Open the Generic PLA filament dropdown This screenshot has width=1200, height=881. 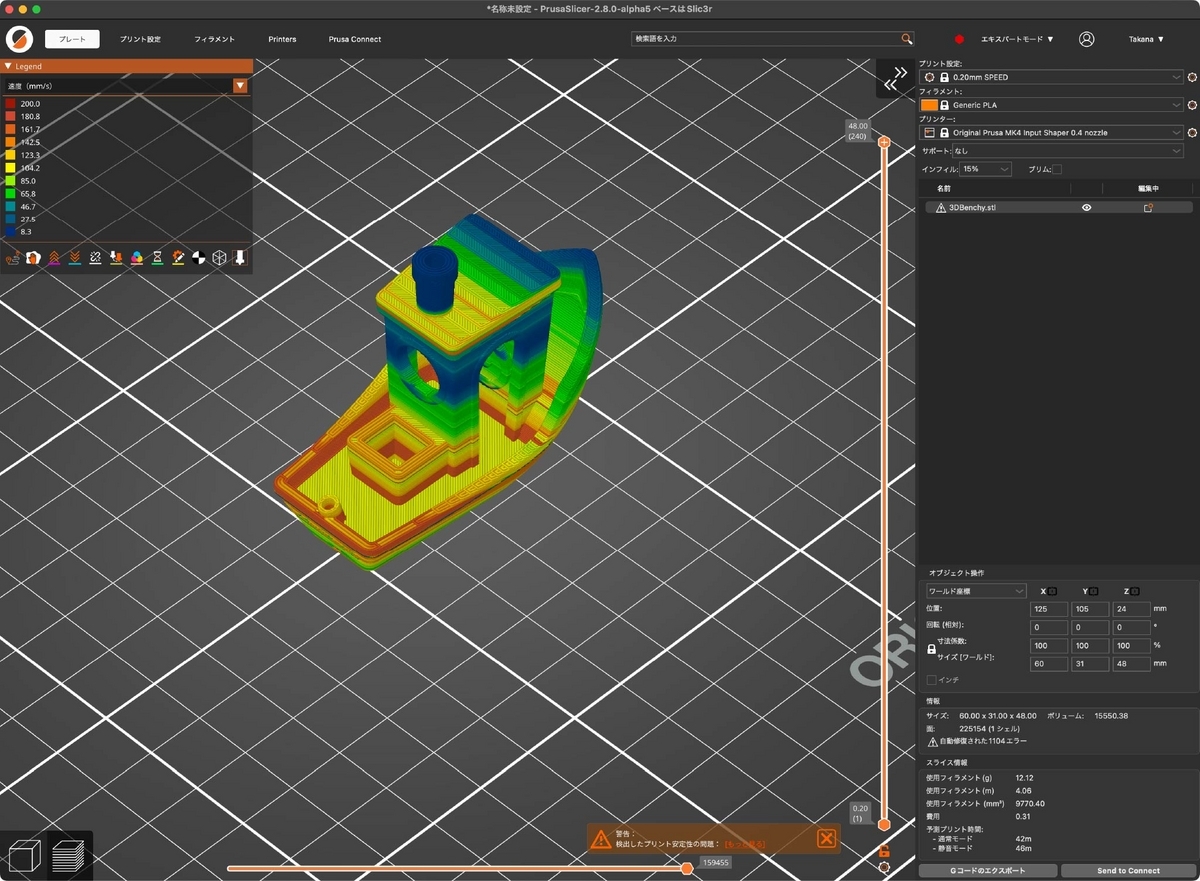[1051, 105]
